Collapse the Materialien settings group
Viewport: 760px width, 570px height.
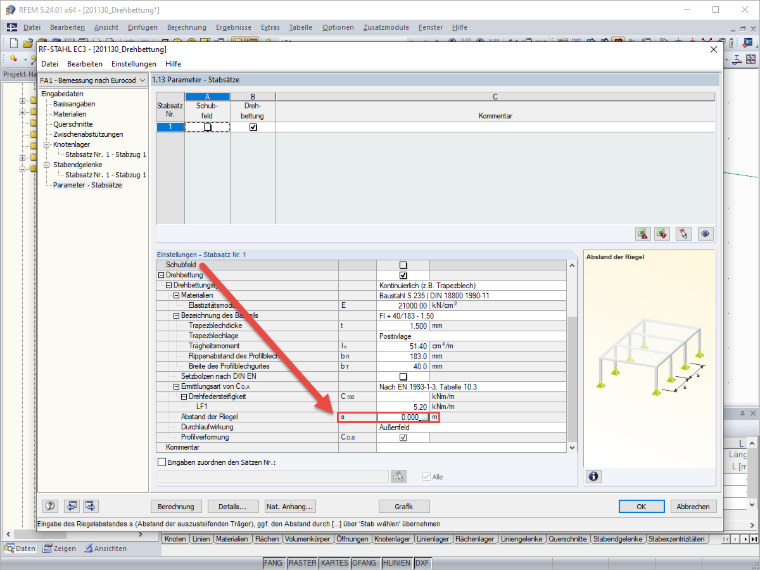click(176, 295)
